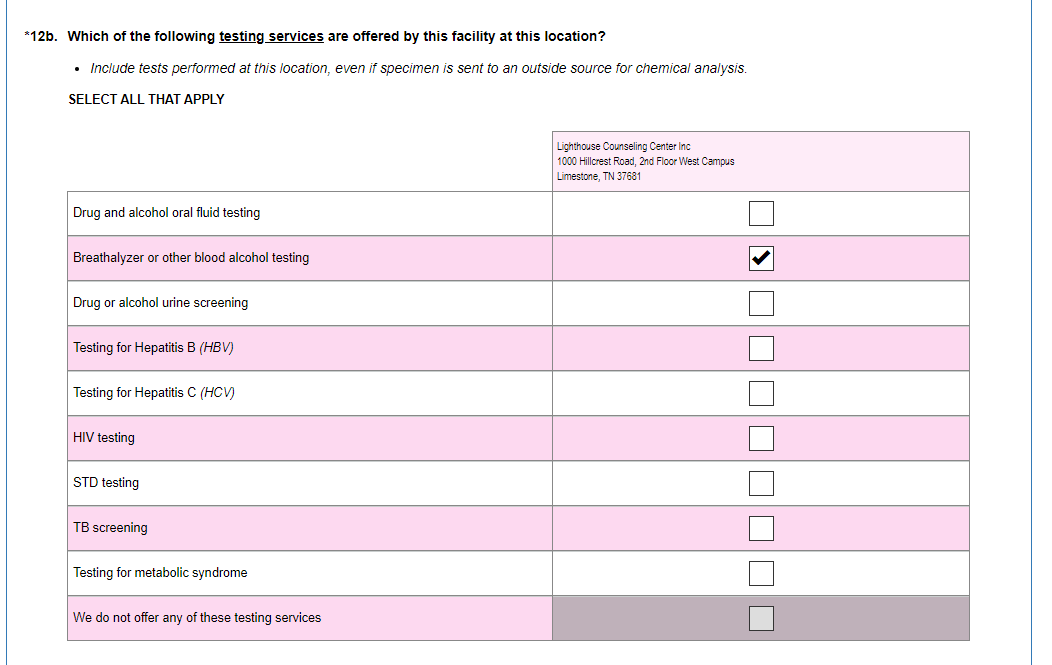Click the 'Breathalyzer or other blood alcohol testing' label
1052x665 pixels.
coord(191,258)
